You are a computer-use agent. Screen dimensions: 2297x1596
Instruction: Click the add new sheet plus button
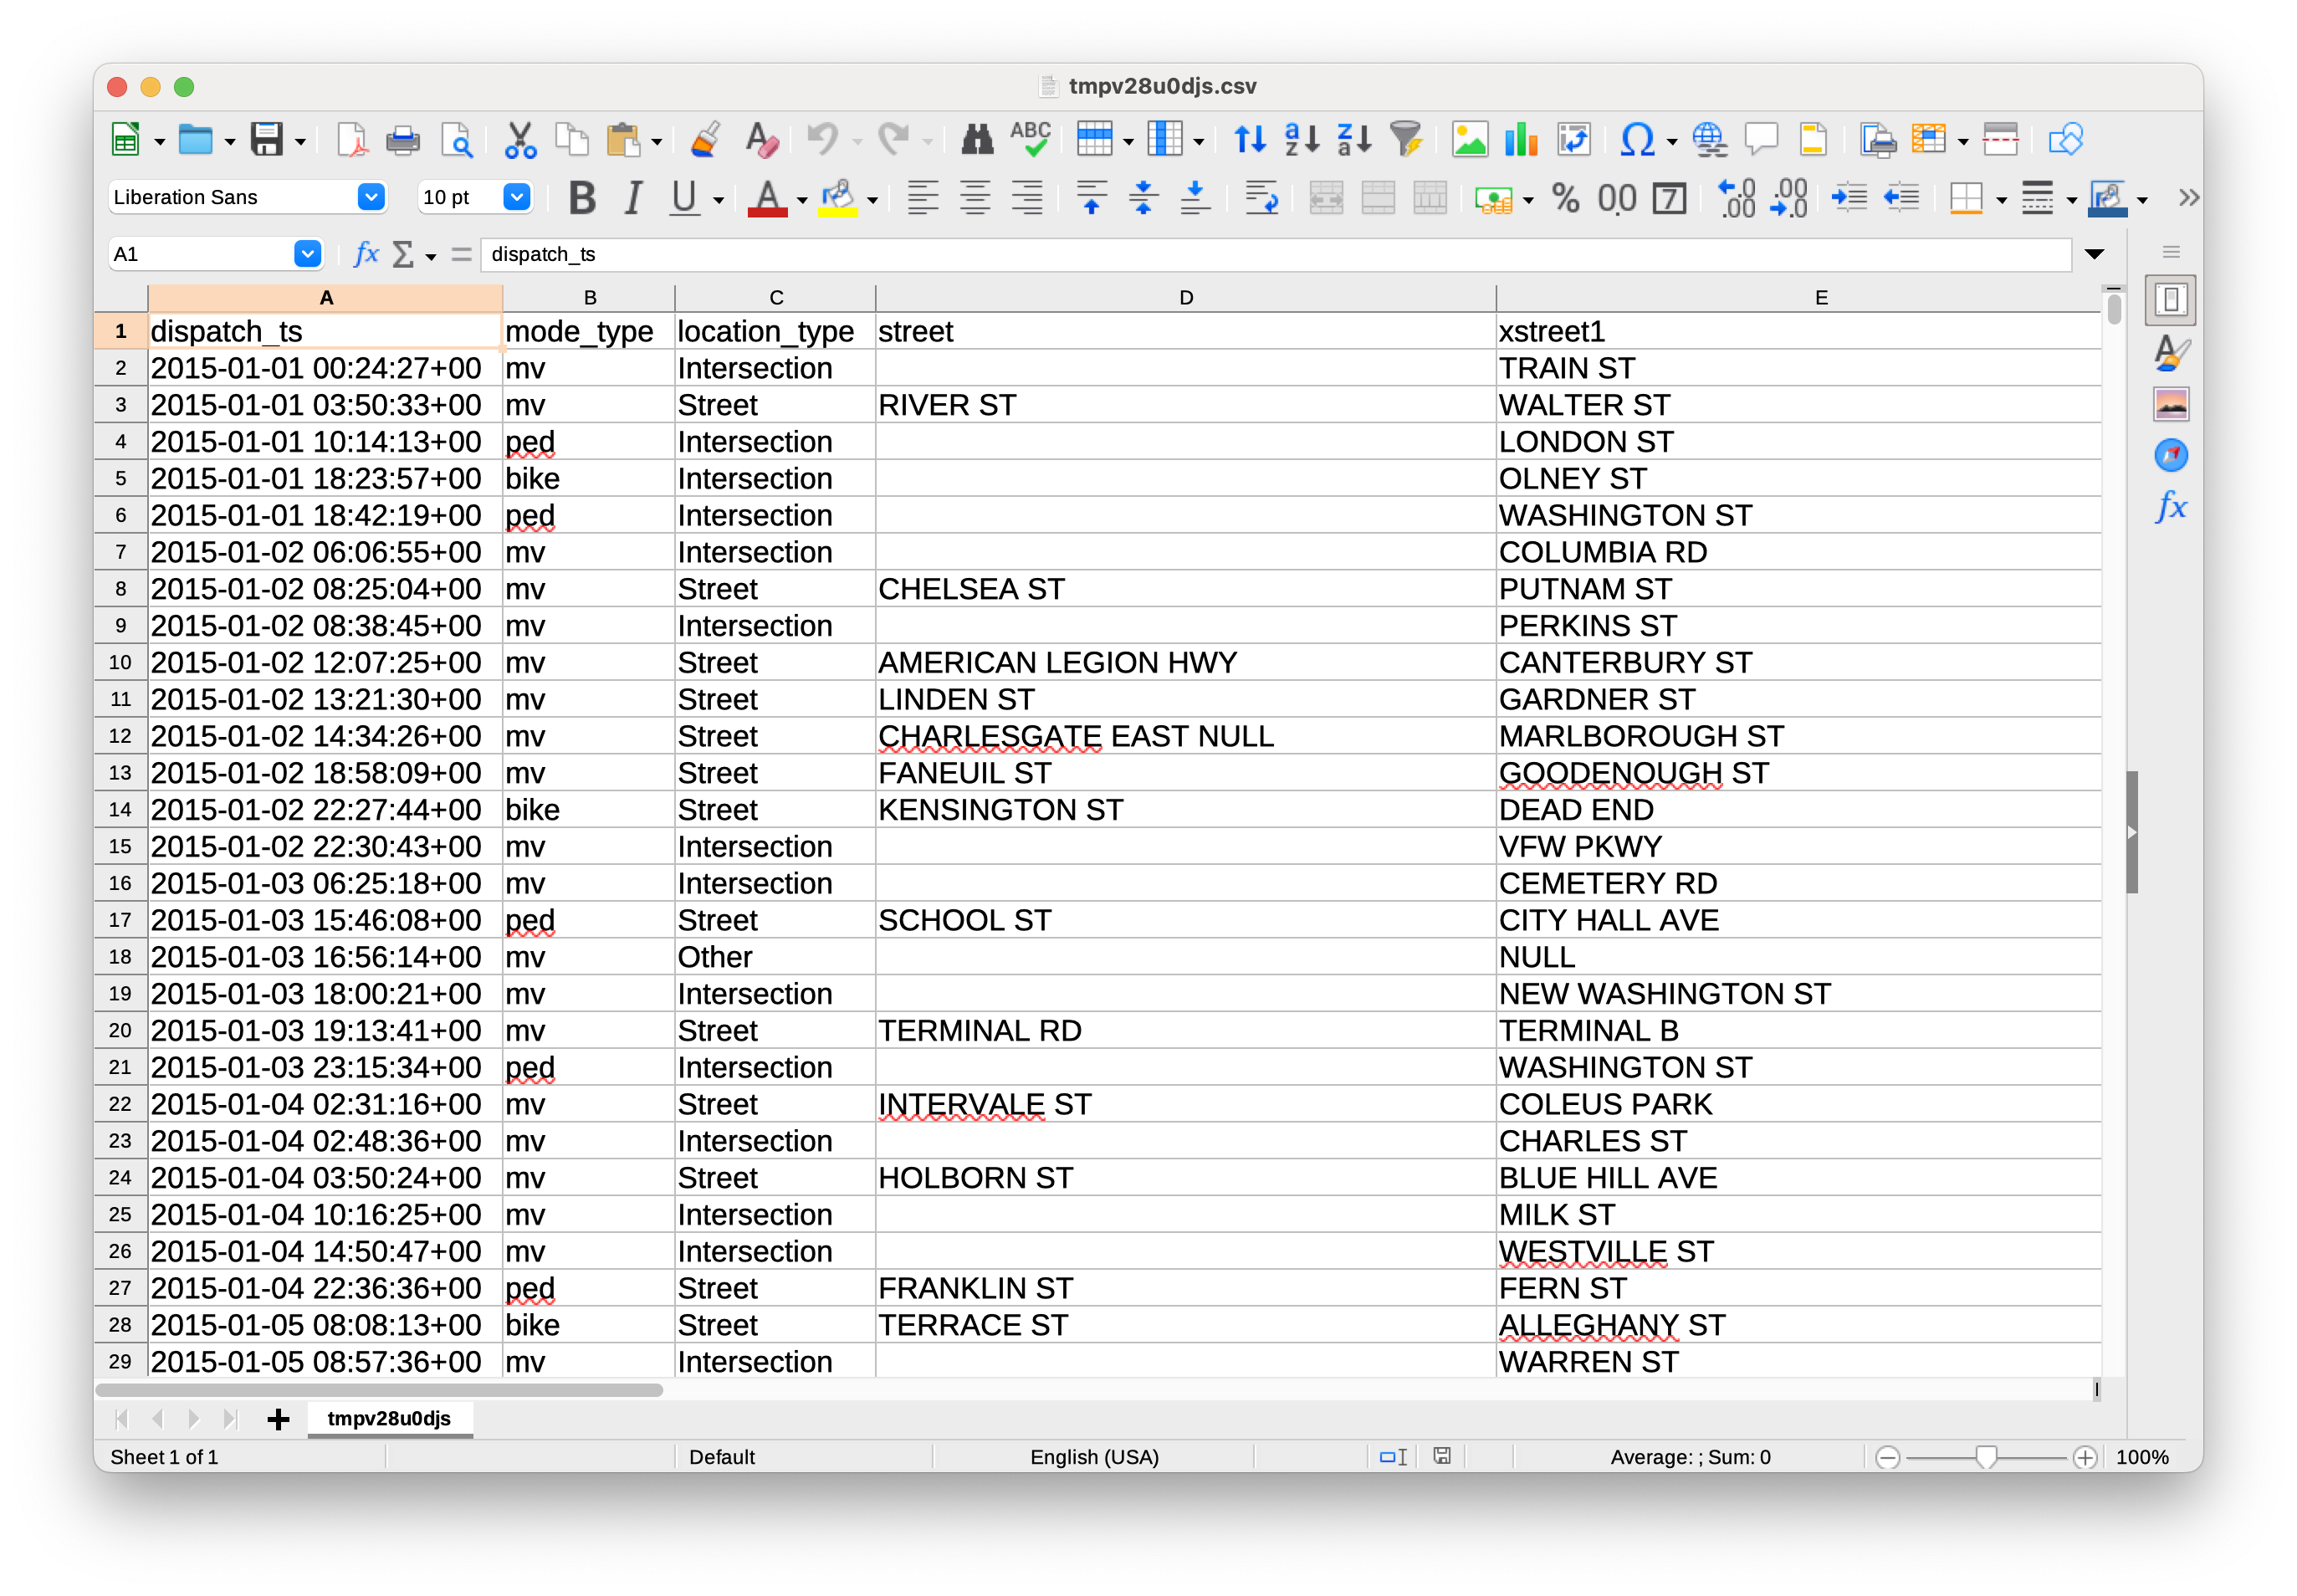[278, 1418]
